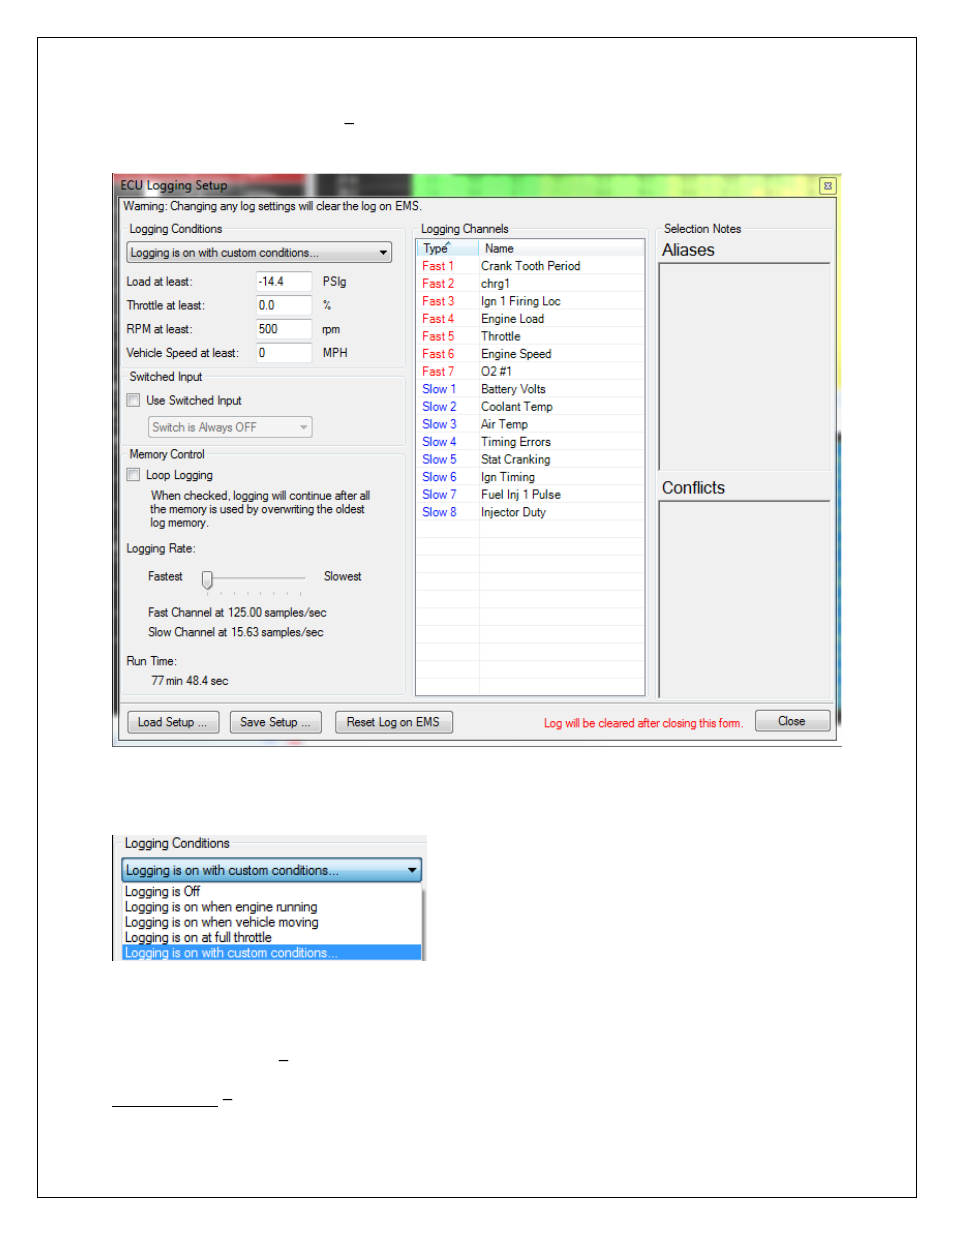
Task: Close the ECU Logging Setup title bar icon
Action: (827, 186)
